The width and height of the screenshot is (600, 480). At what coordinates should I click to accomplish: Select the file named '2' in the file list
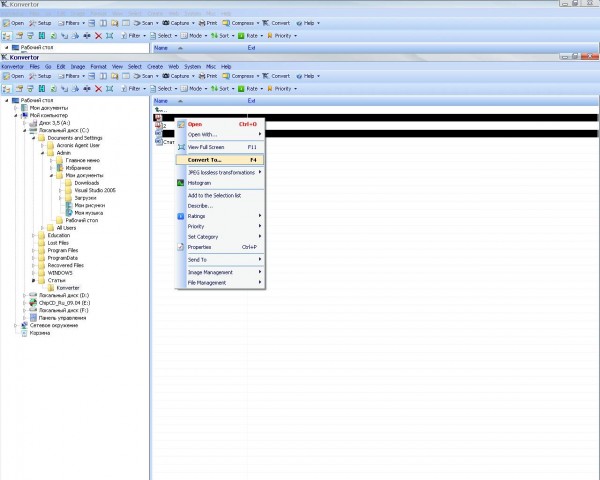pyautogui.click(x=161, y=126)
